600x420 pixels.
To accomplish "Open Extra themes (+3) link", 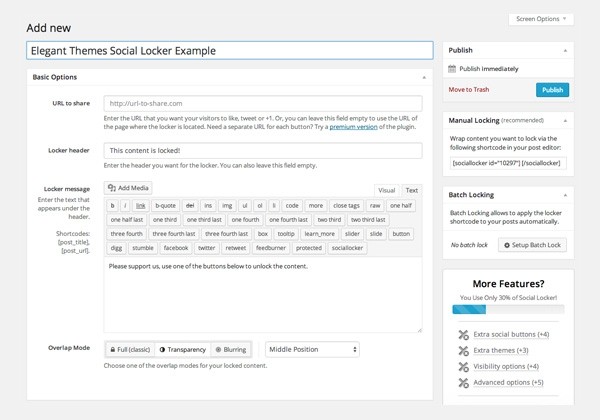I will [501, 350].
